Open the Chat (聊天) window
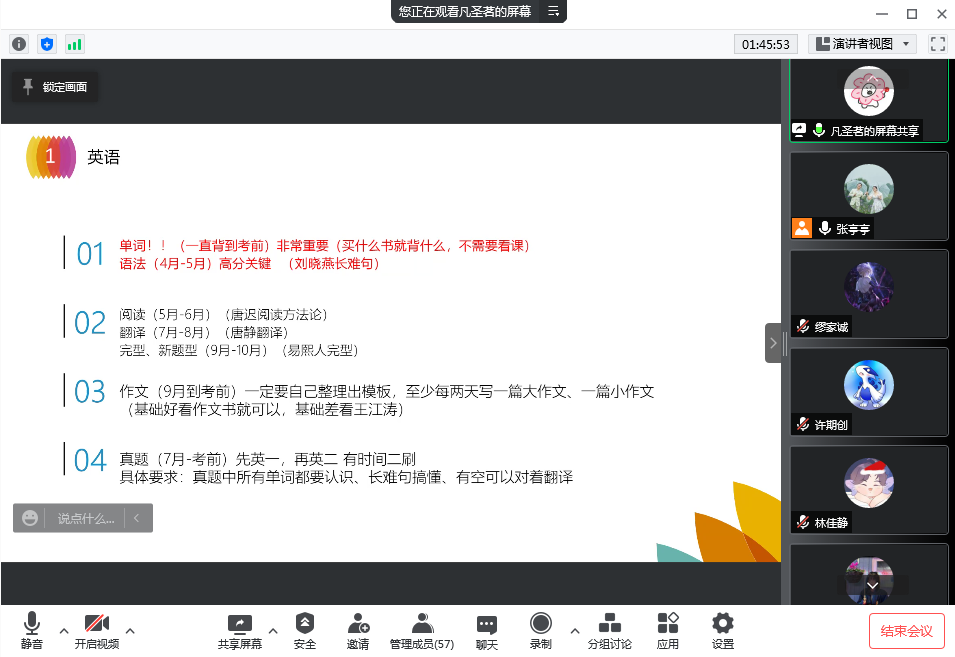The height and width of the screenshot is (657, 955). click(487, 631)
